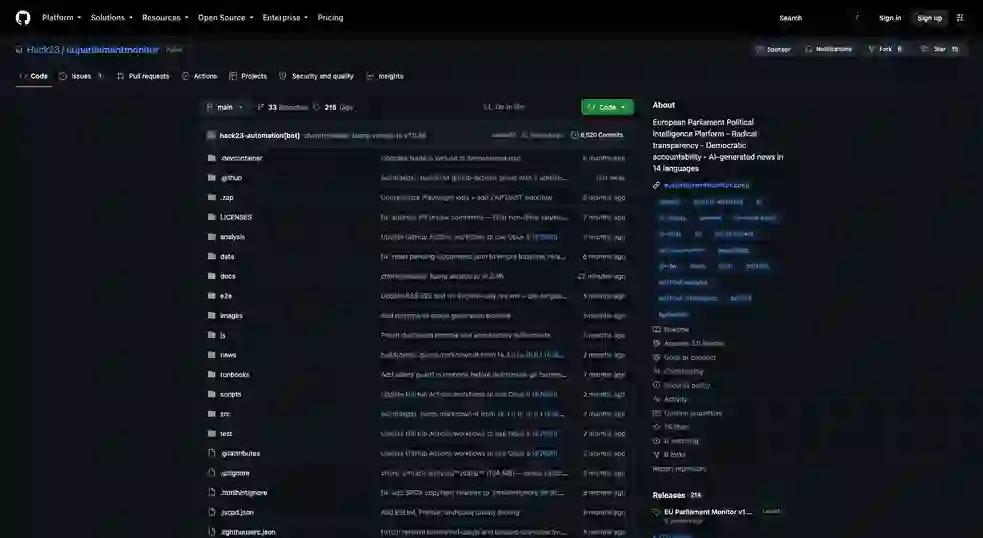Click the analysis folder icon

pos(211,237)
